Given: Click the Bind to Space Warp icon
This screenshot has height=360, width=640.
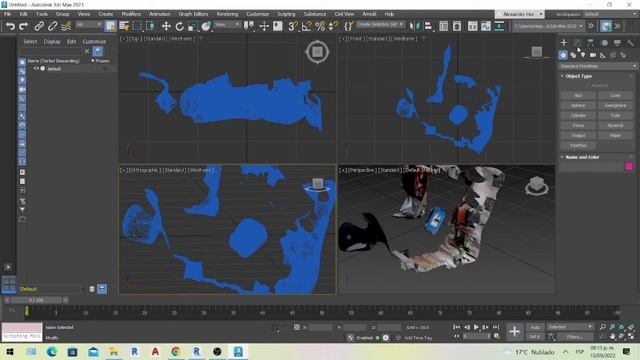Looking at the screenshot, I should [66, 27].
